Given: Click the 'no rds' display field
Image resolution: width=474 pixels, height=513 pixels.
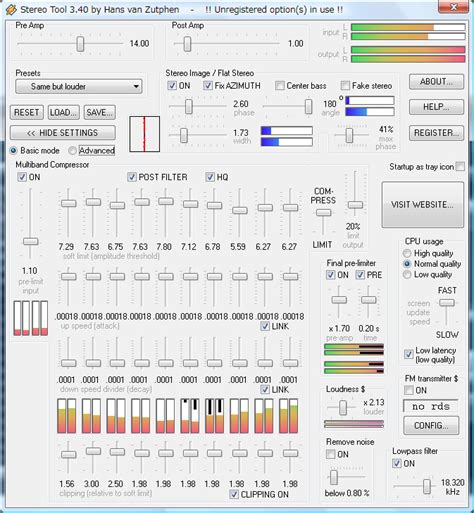Looking at the screenshot, I should (431, 407).
